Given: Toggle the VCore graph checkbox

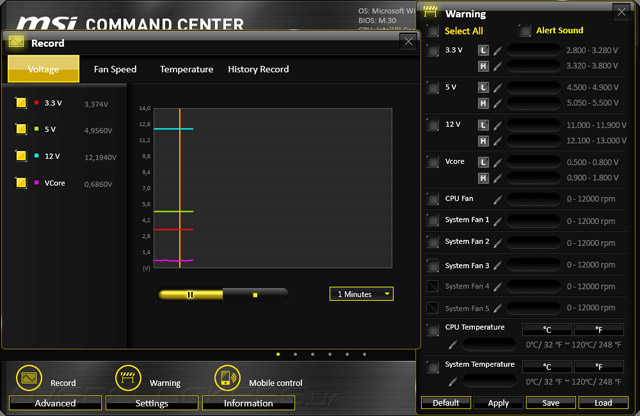Looking at the screenshot, I should [x=21, y=182].
